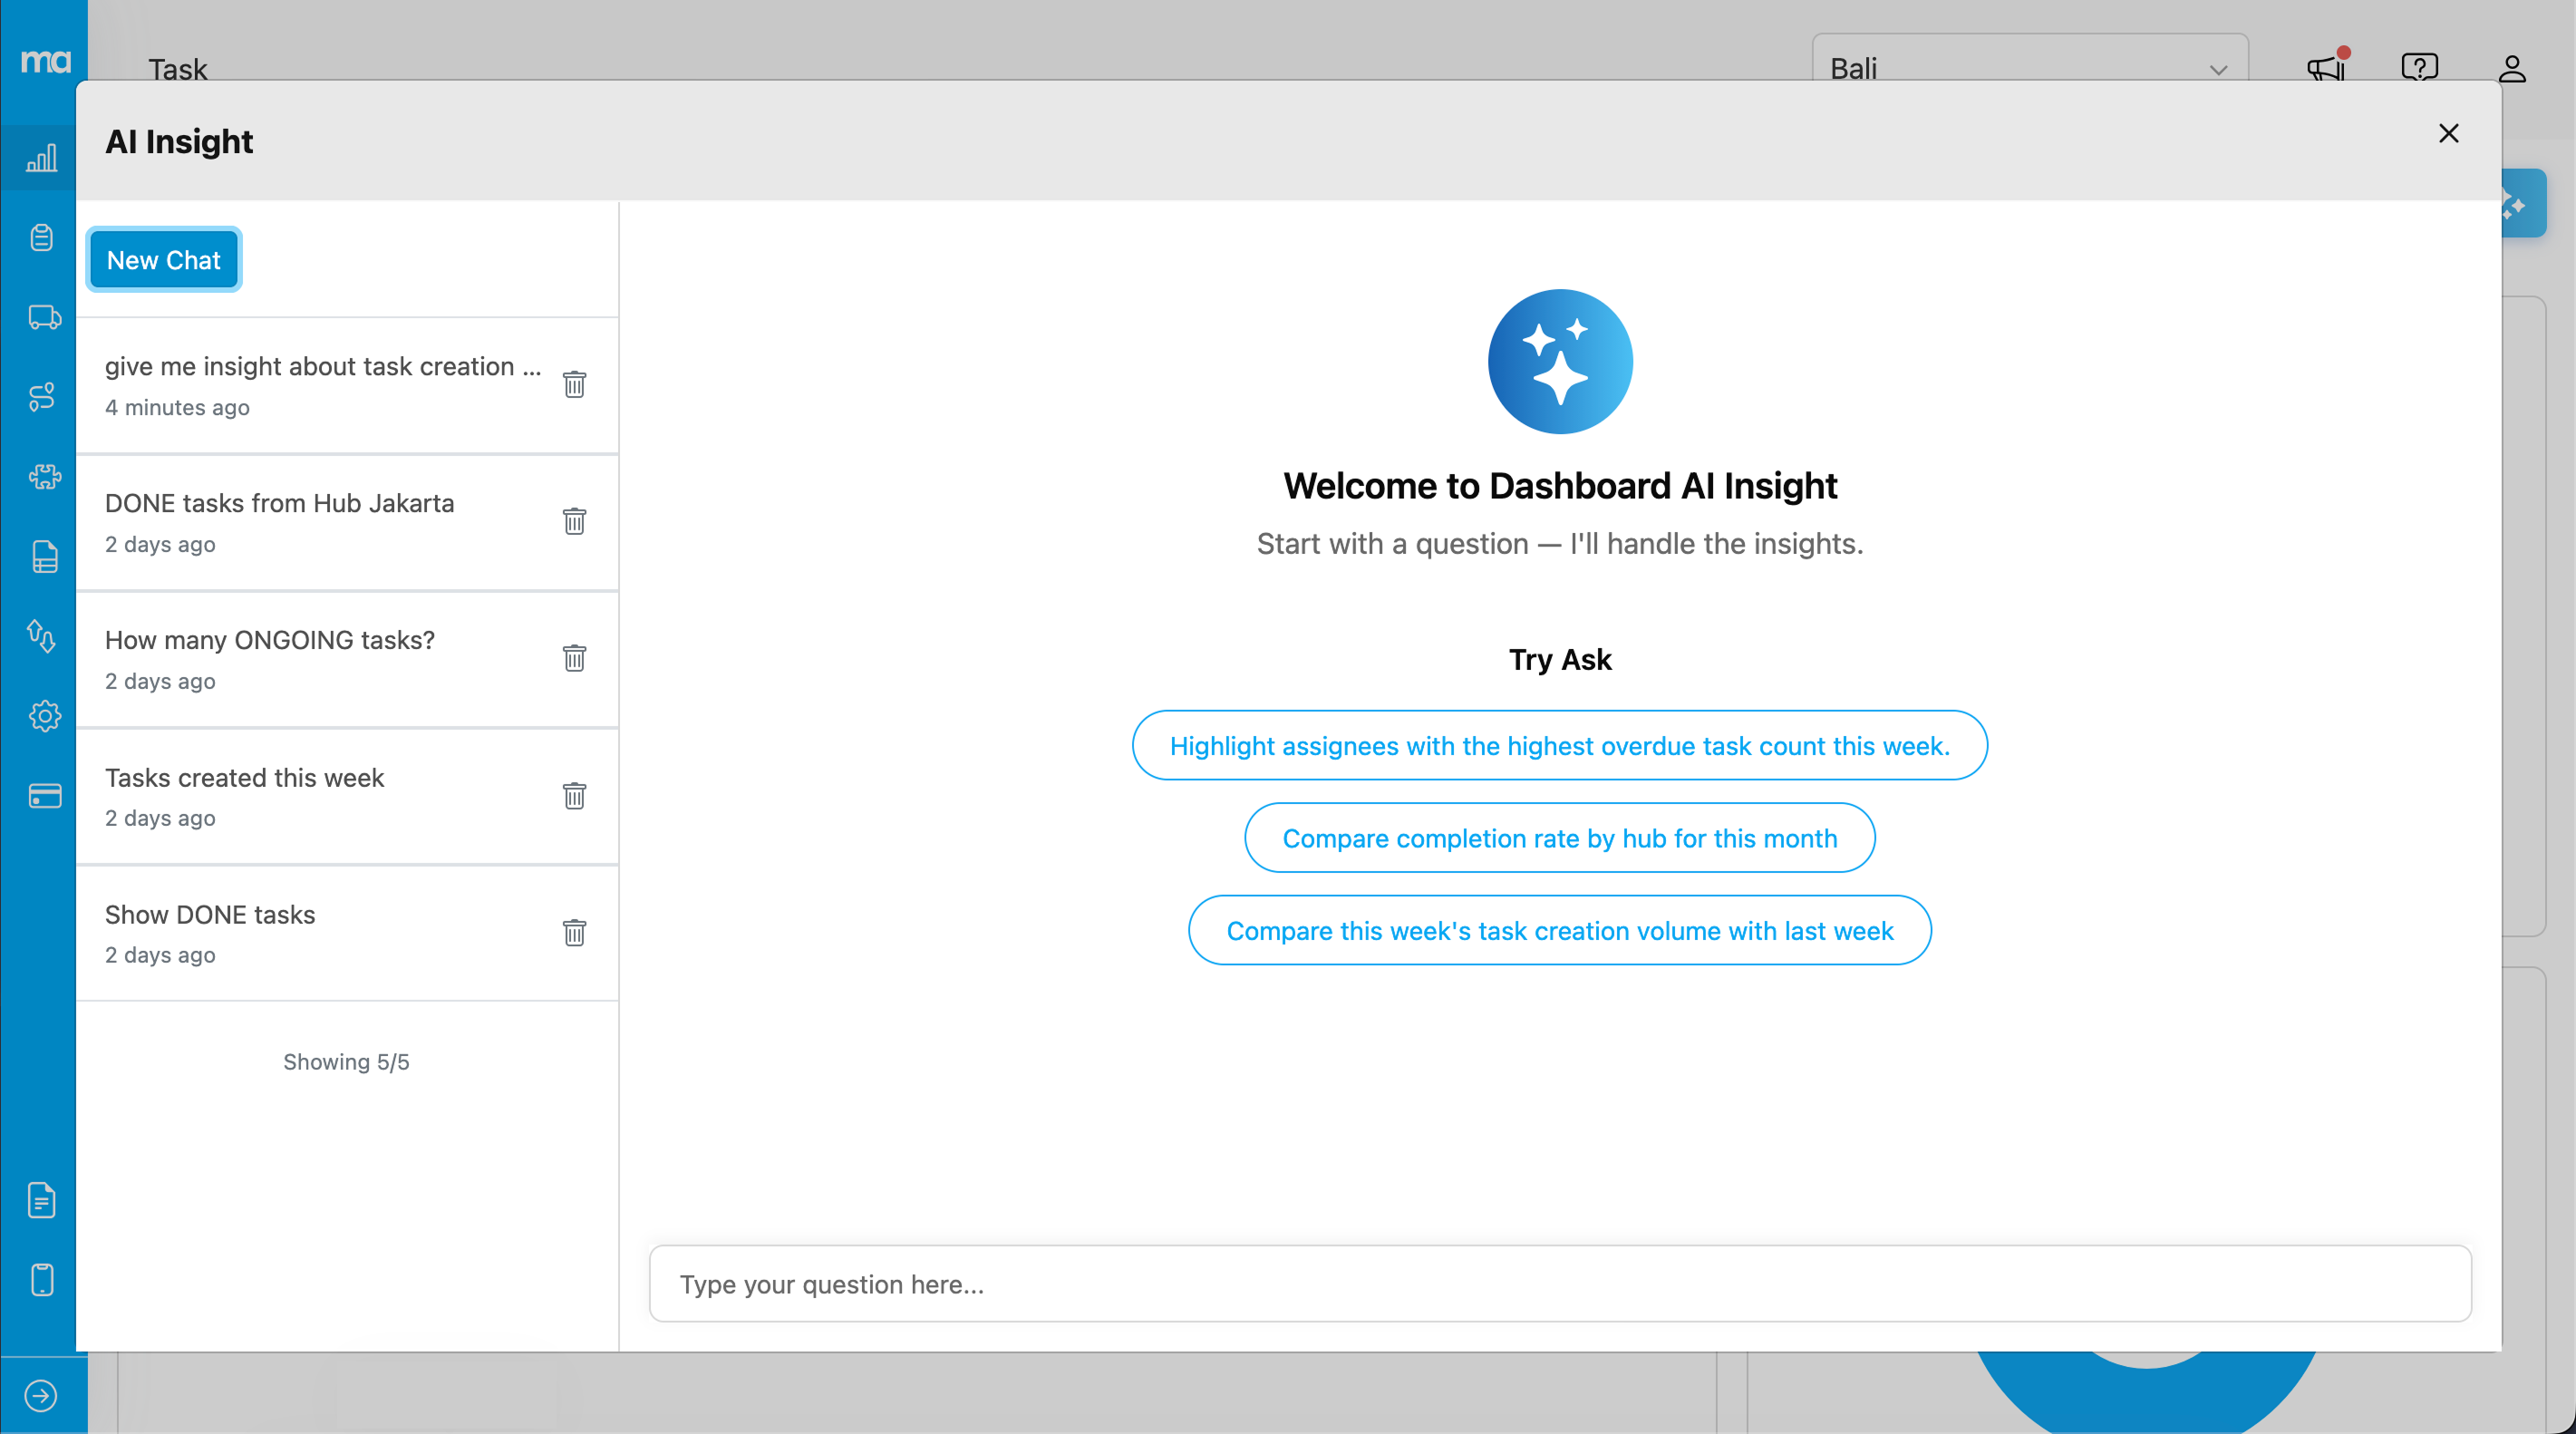Delete the 'Tasks created this week' conversation
The height and width of the screenshot is (1434, 2576).
574,796
